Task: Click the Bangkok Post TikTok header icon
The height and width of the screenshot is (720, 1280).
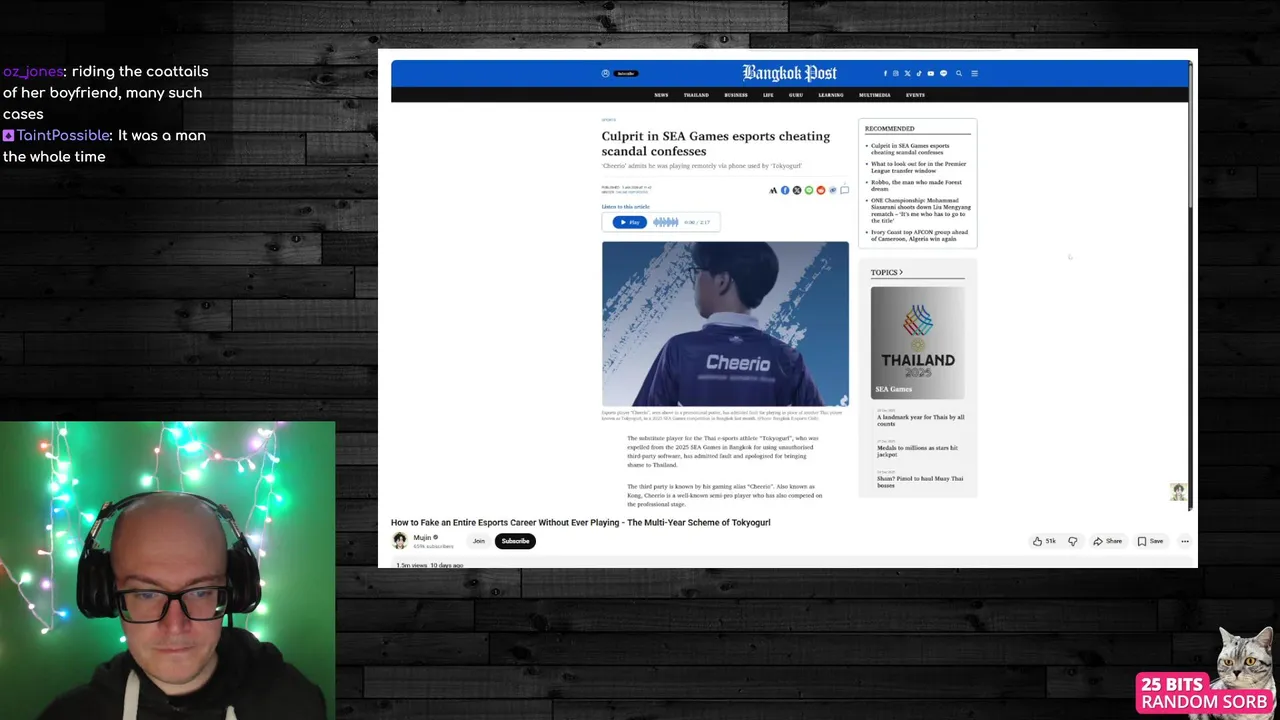Action: (919, 73)
